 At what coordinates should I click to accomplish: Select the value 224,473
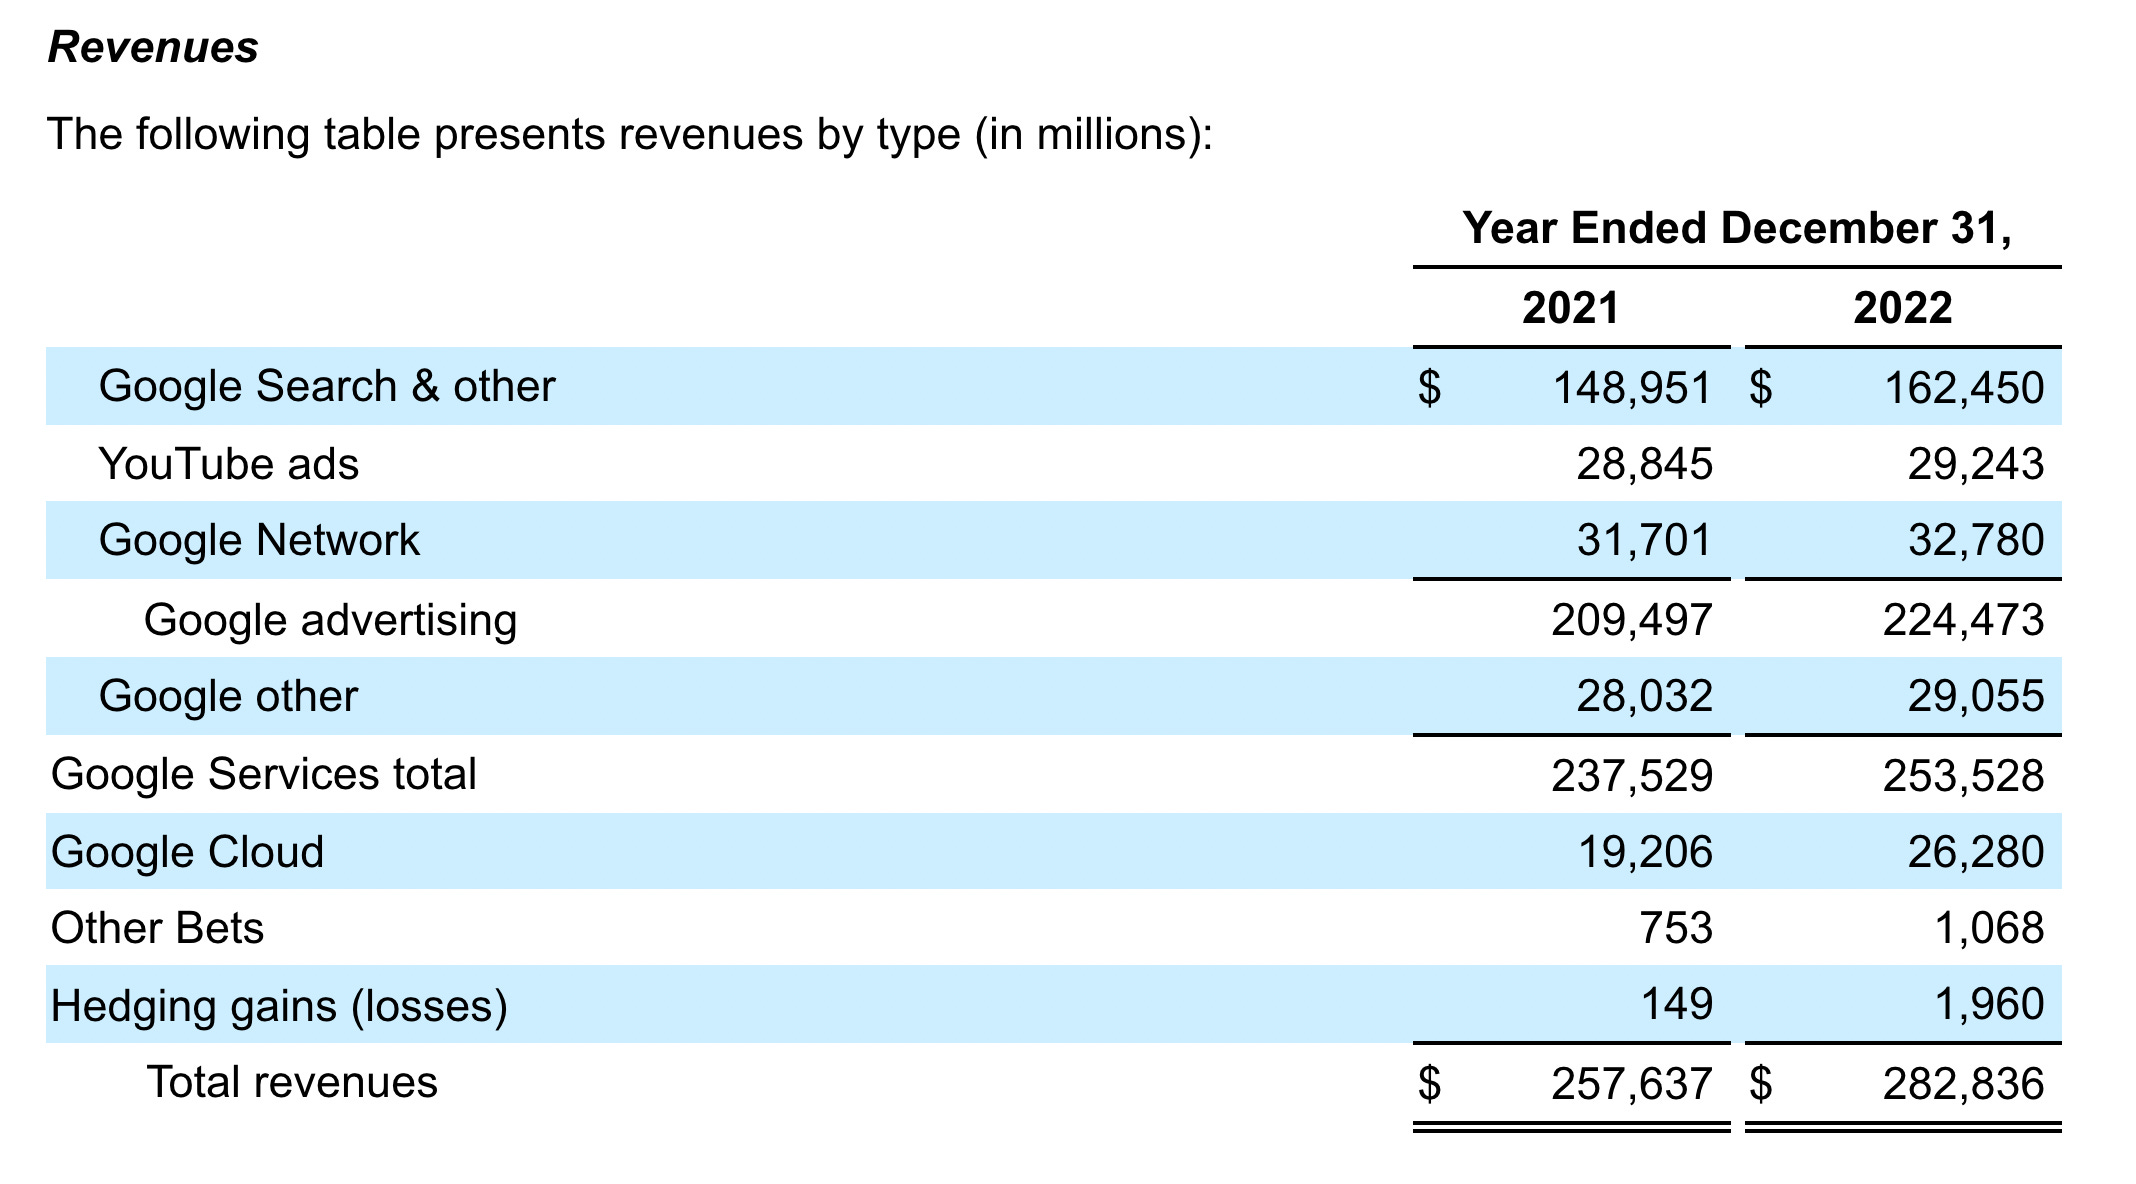tap(1964, 620)
